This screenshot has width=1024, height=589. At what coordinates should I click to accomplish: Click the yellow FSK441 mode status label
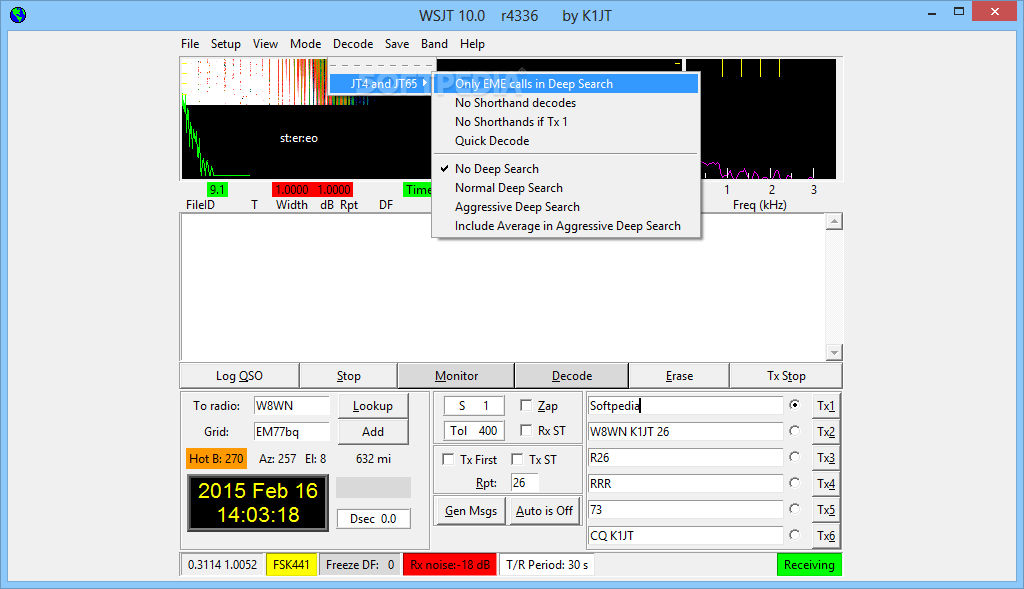click(x=291, y=564)
